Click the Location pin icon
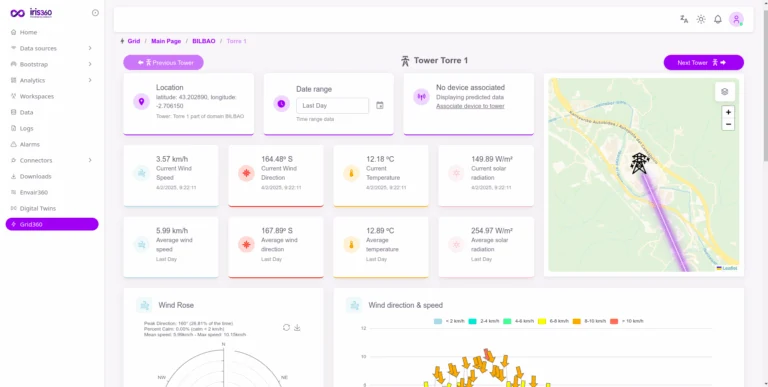This screenshot has width=768, height=387. (142, 102)
